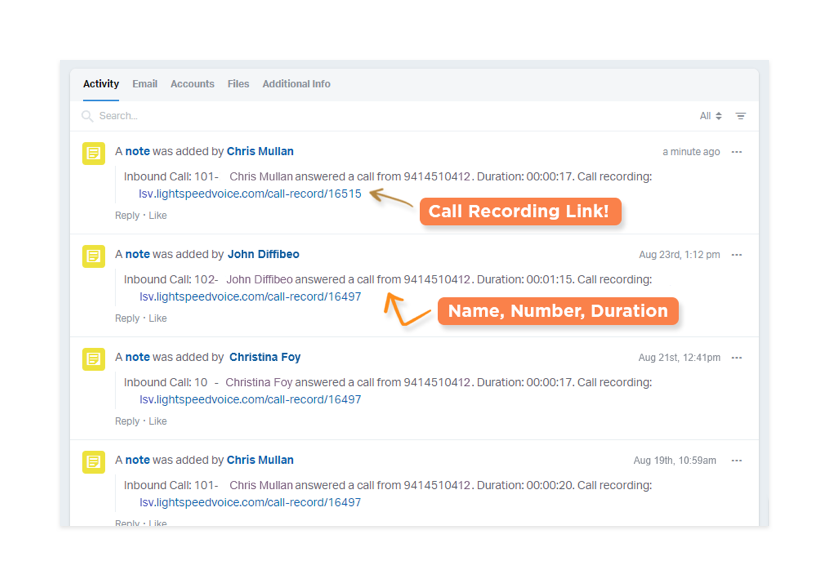Click the magnifier search icon
The image size is (829, 586).
[87, 116]
